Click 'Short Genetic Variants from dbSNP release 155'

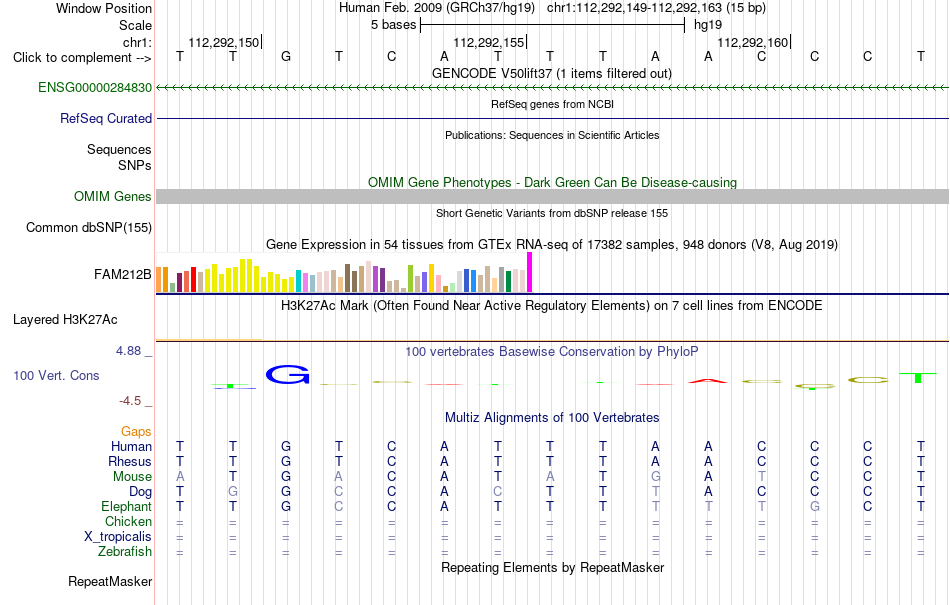click(x=552, y=213)
